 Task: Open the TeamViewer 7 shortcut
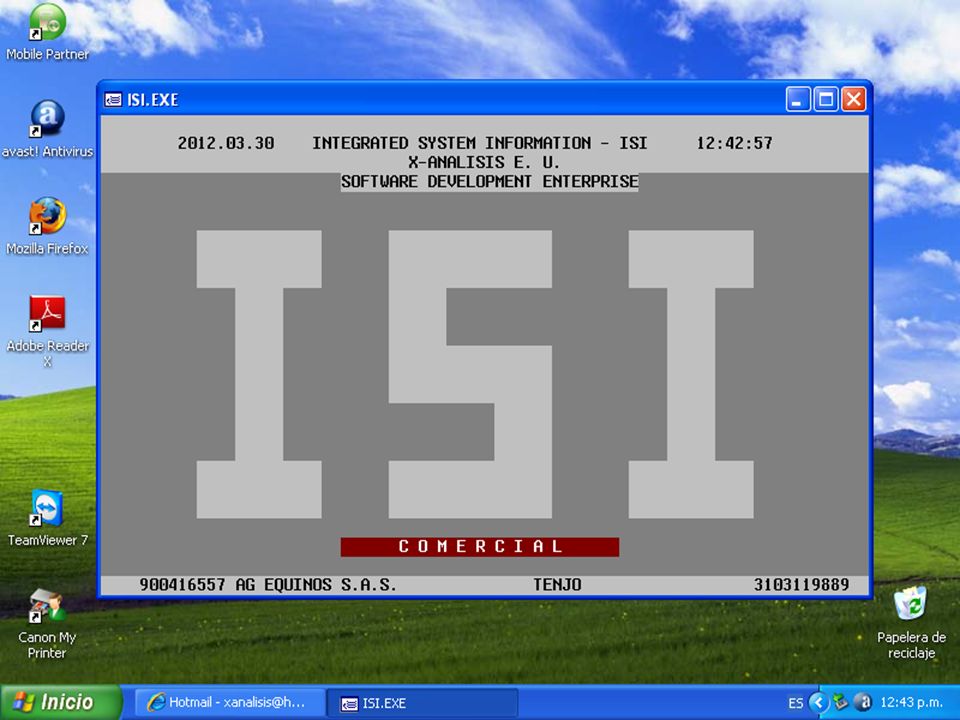pyautogui.click(x=47, y=518)
